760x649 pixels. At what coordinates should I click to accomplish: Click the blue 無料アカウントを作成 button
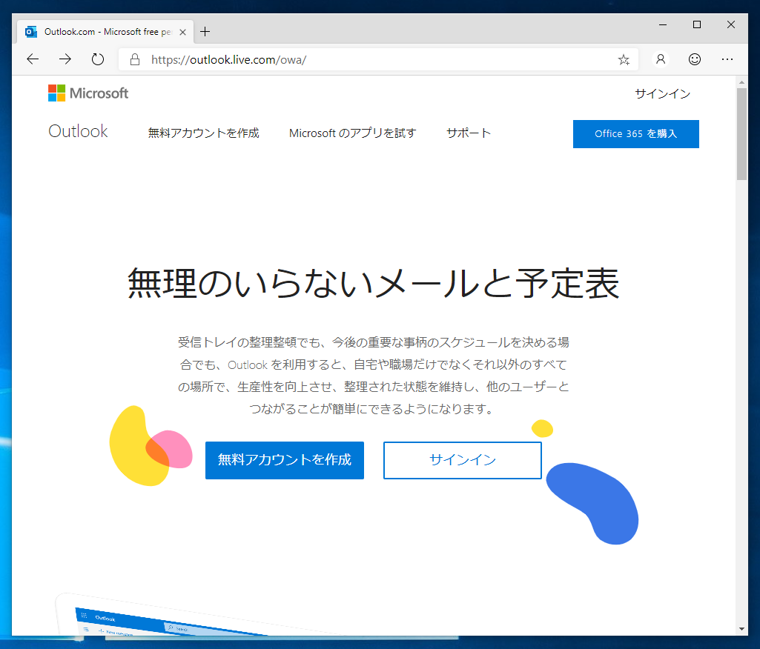pos(285,460)
